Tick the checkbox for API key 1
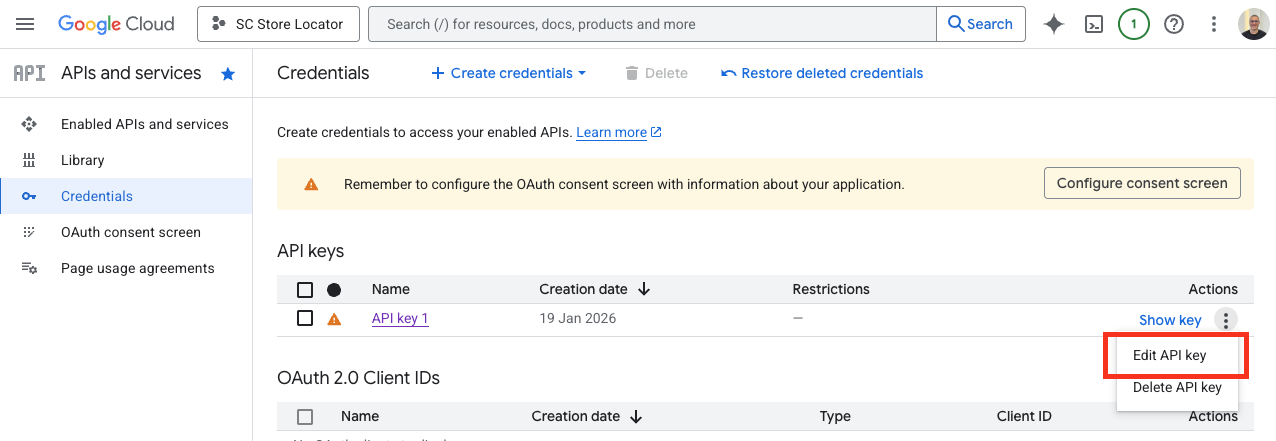Screen dimensions: 1276x441 [305, 319]
